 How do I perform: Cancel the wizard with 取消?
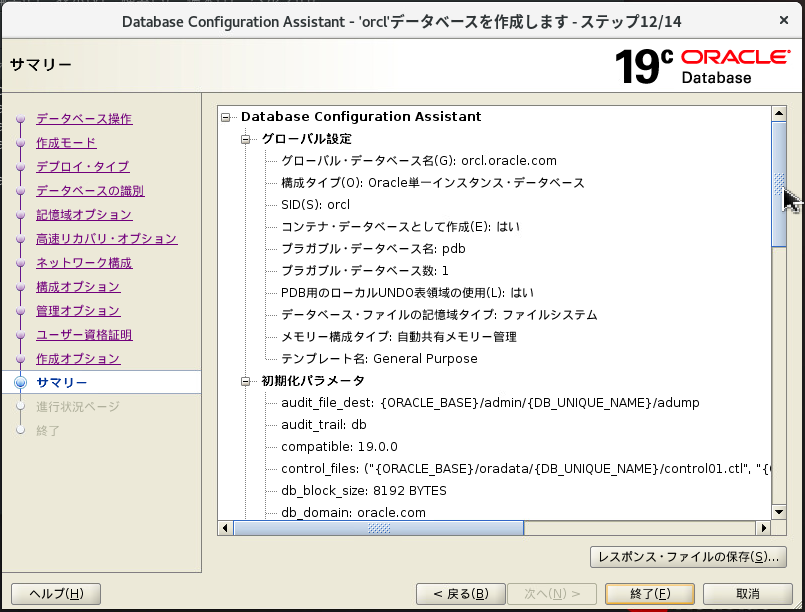pyautogui.click(x=748, y=594)
